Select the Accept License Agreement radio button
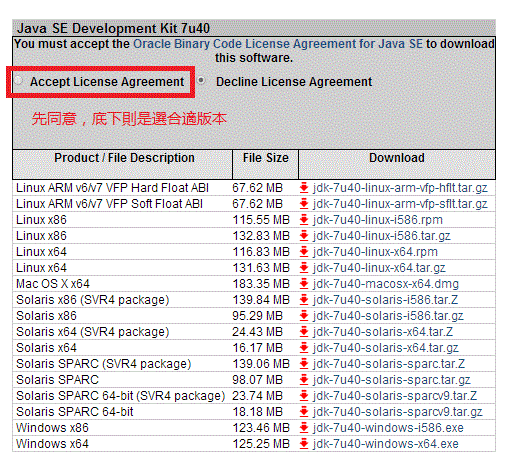This screenshot has height=457, width=506. click(18, 80)
